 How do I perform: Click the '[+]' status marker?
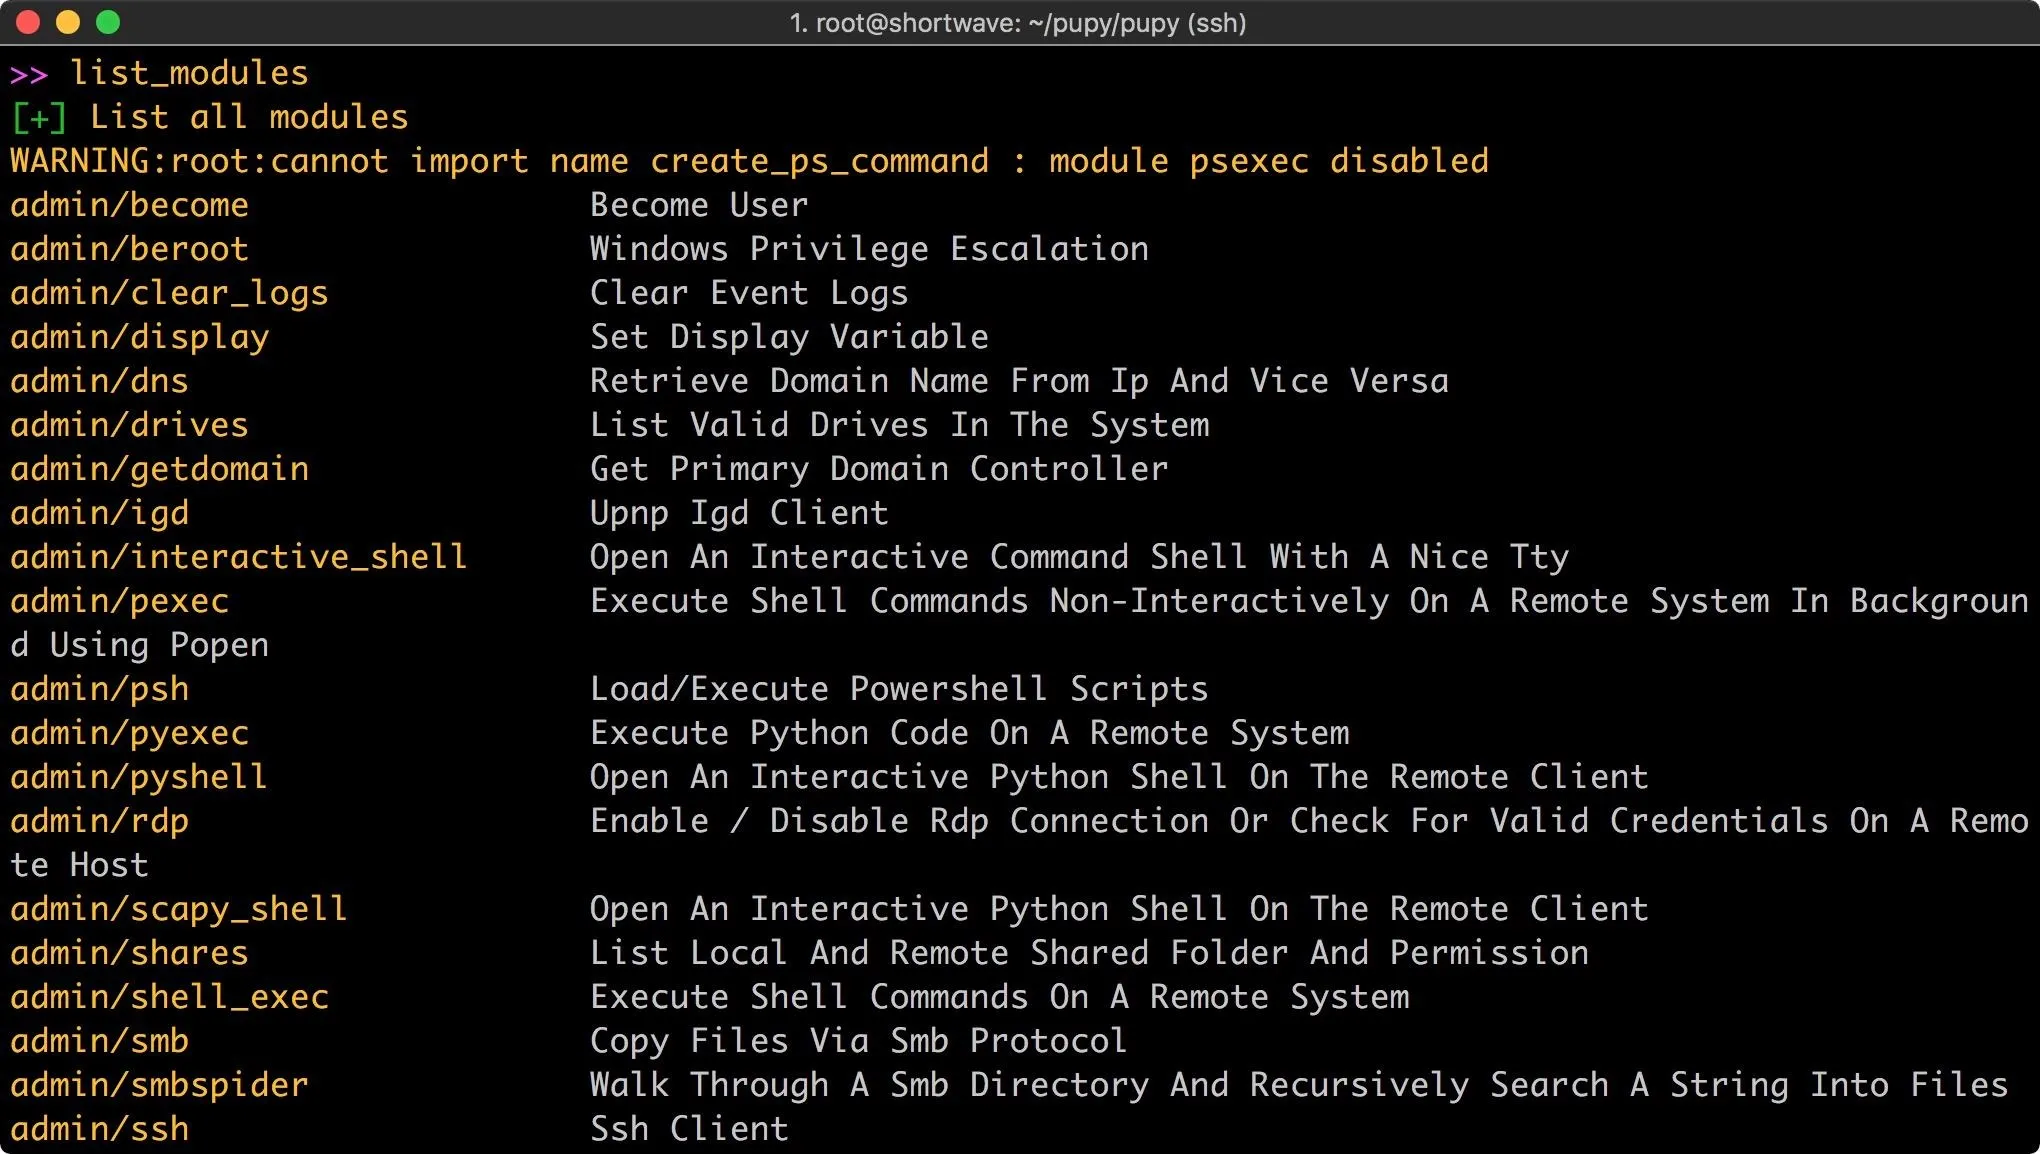pyautogui.click(x=39, y=118)
